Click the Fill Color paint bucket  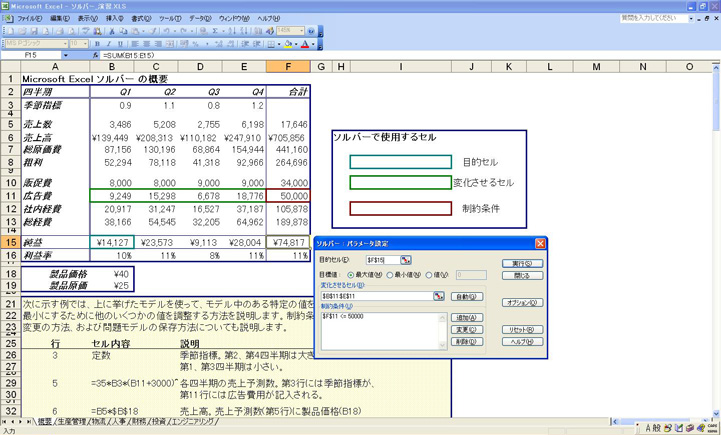(288, 44)
